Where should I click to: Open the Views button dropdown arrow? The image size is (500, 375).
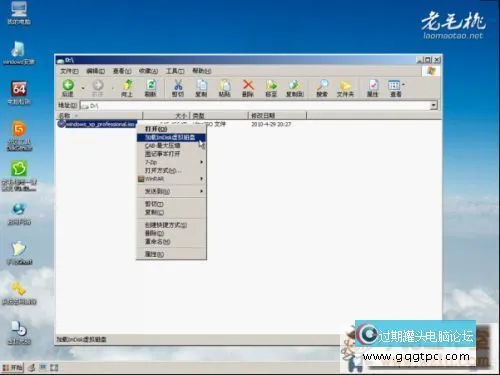pyautogui.click(x=404, y=85)
